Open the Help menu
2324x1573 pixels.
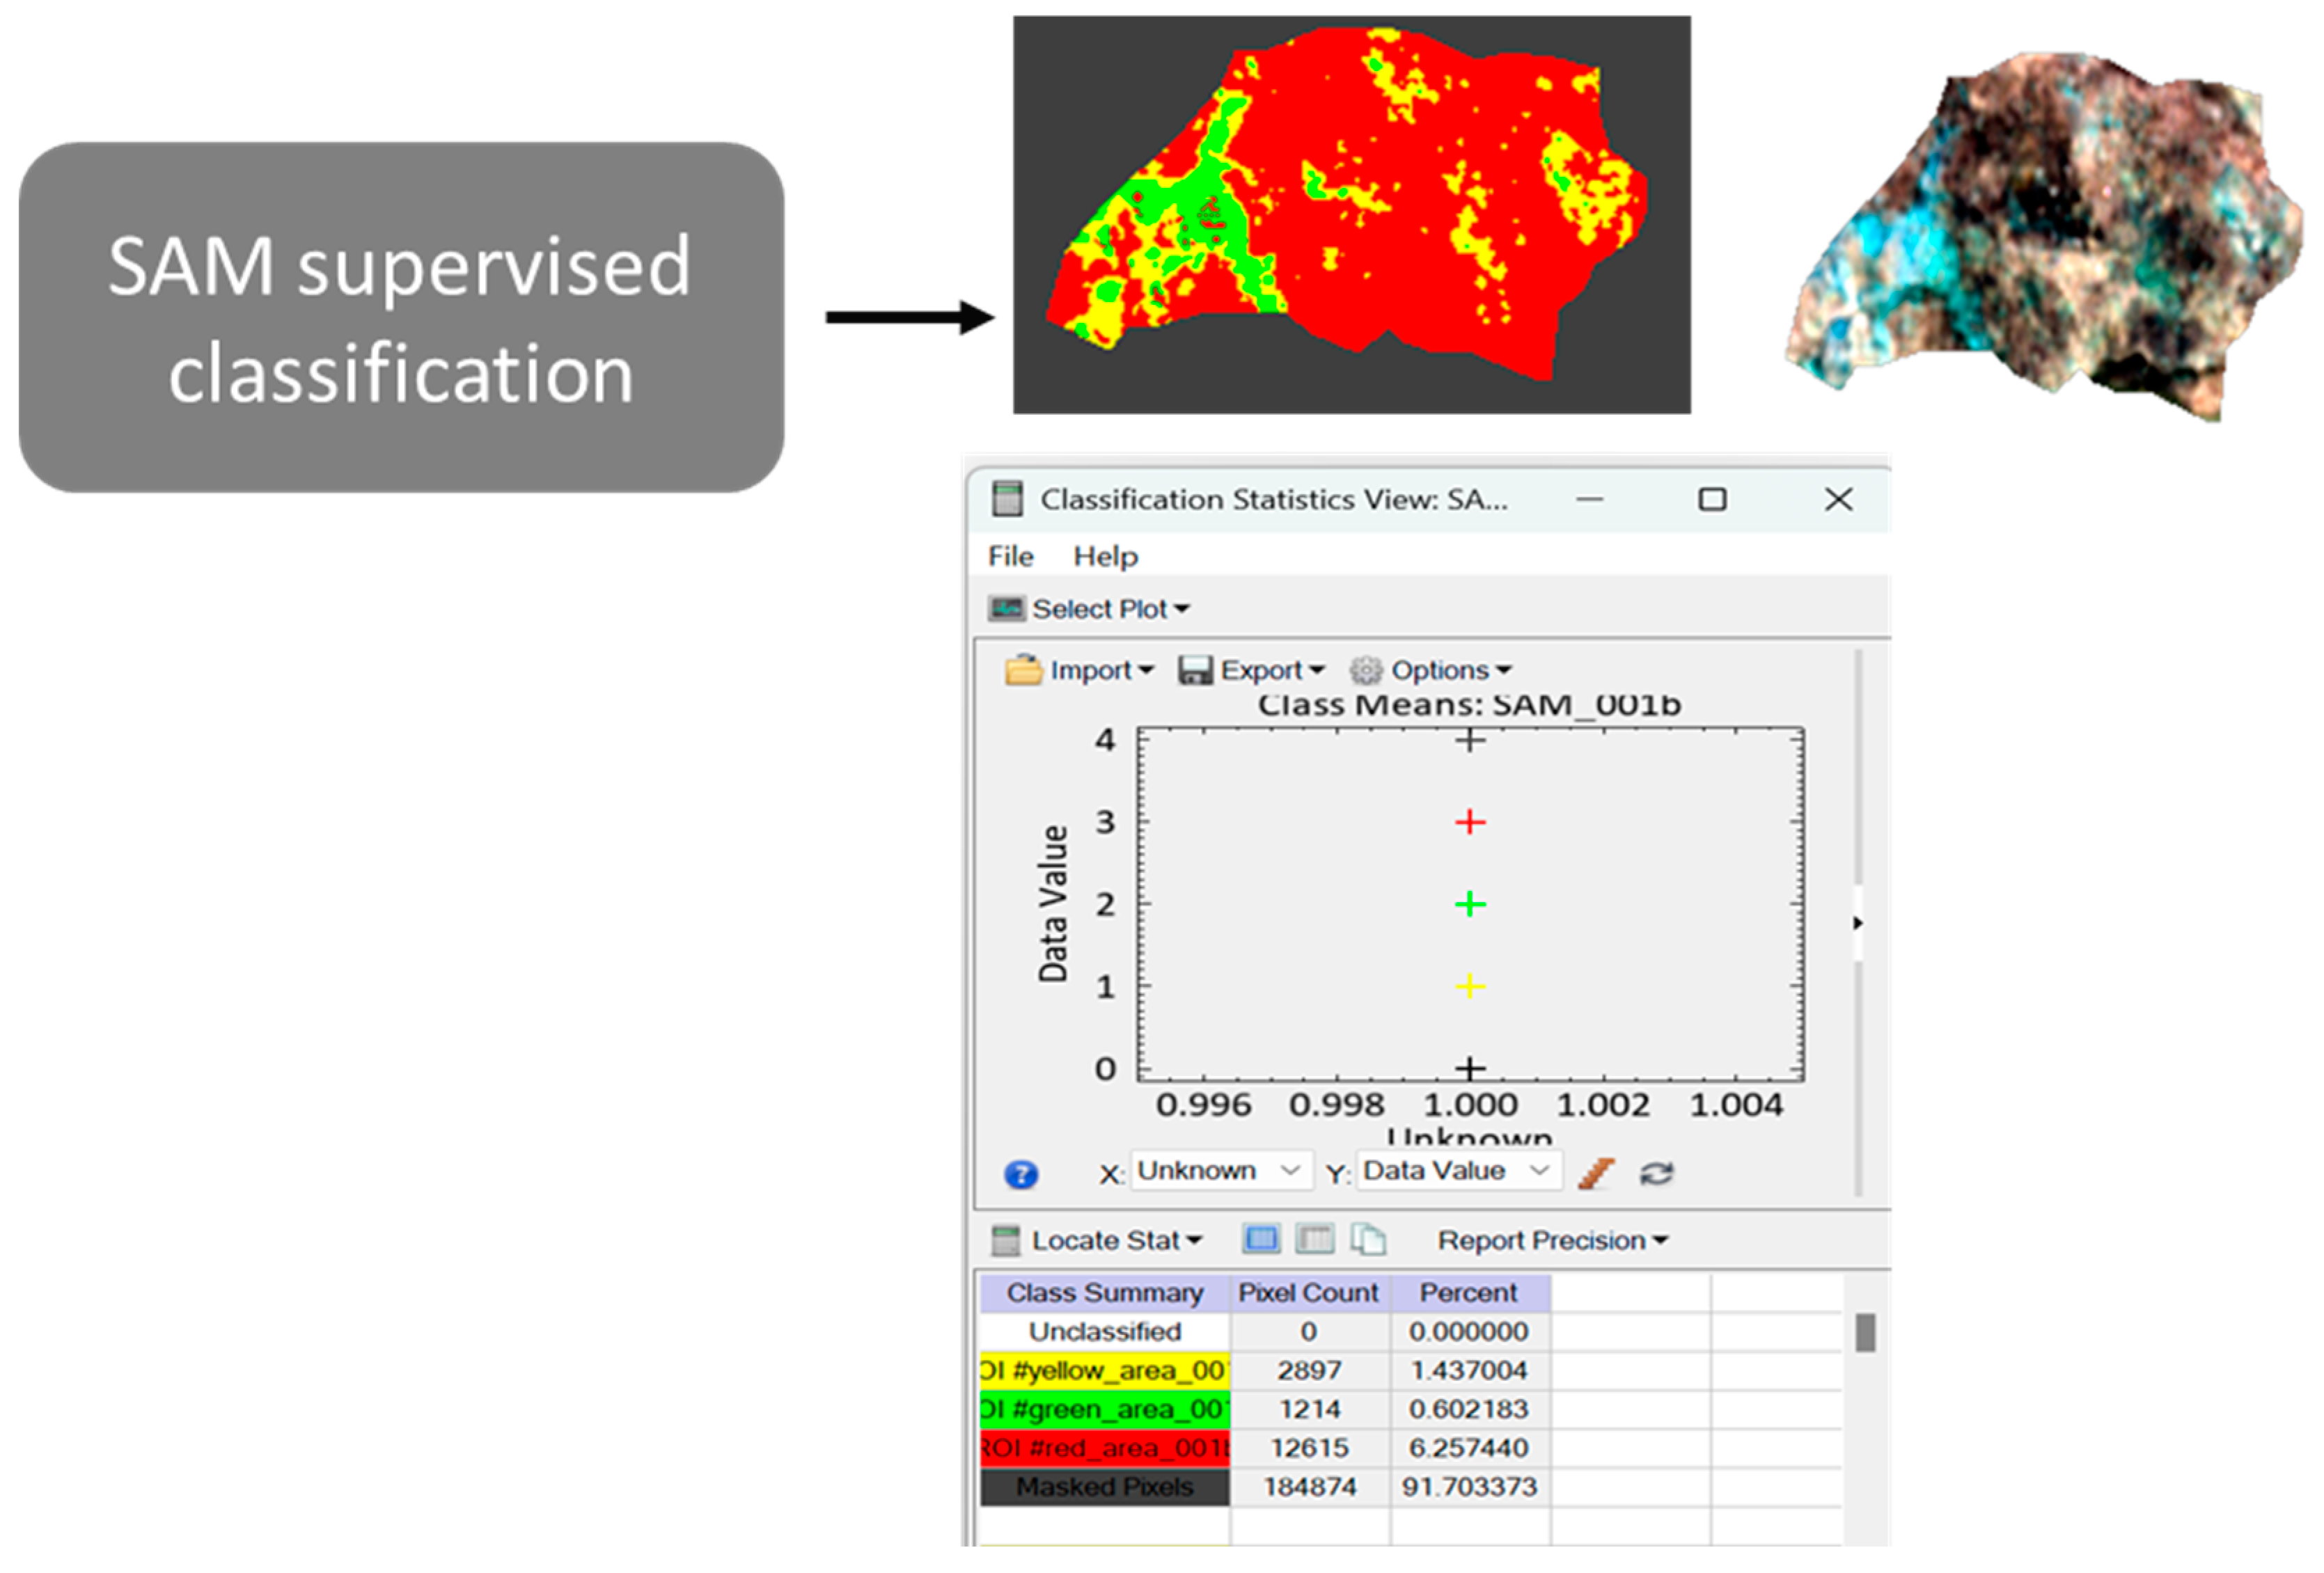(1105, 556)
